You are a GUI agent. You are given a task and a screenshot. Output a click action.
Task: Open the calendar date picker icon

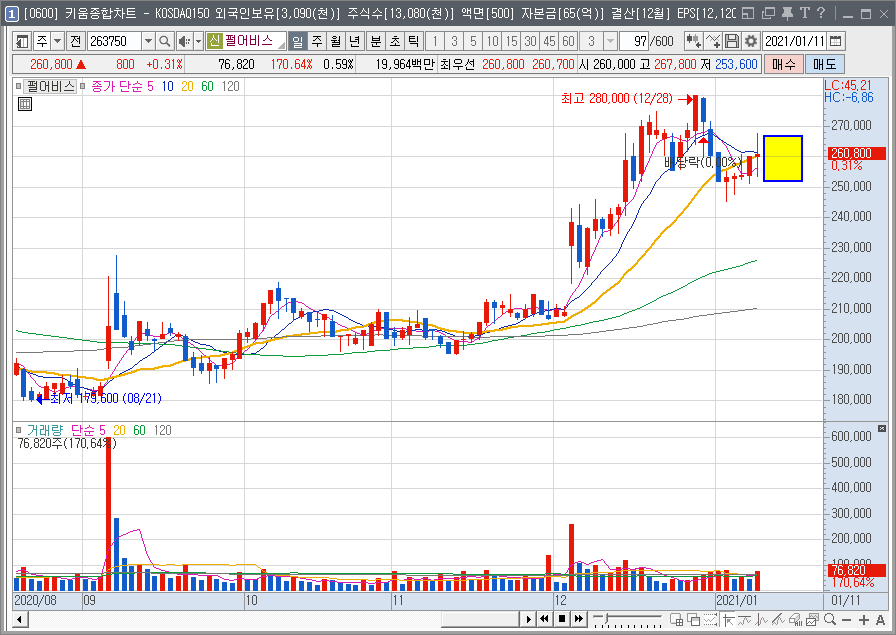[835, 41]
